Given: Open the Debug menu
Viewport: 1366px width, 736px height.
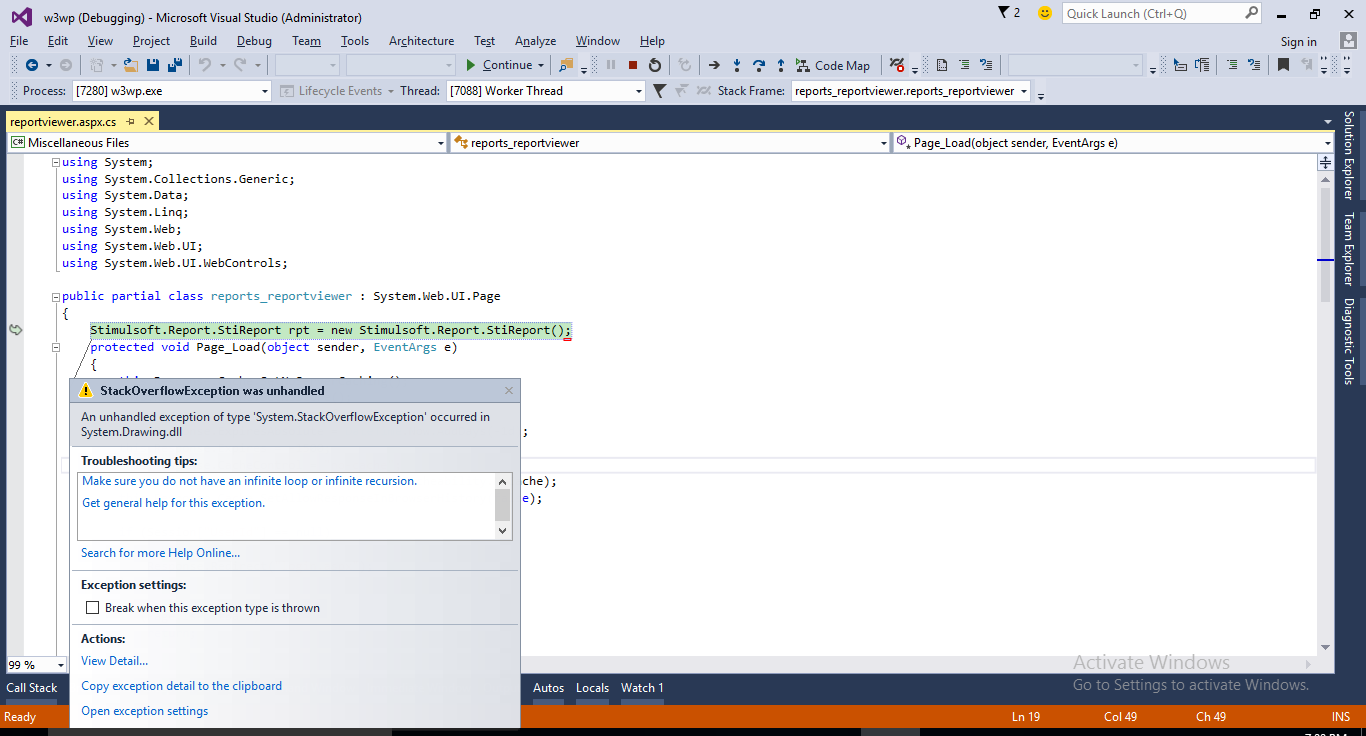Looking at the screenshot, I should tap(254, 41).
